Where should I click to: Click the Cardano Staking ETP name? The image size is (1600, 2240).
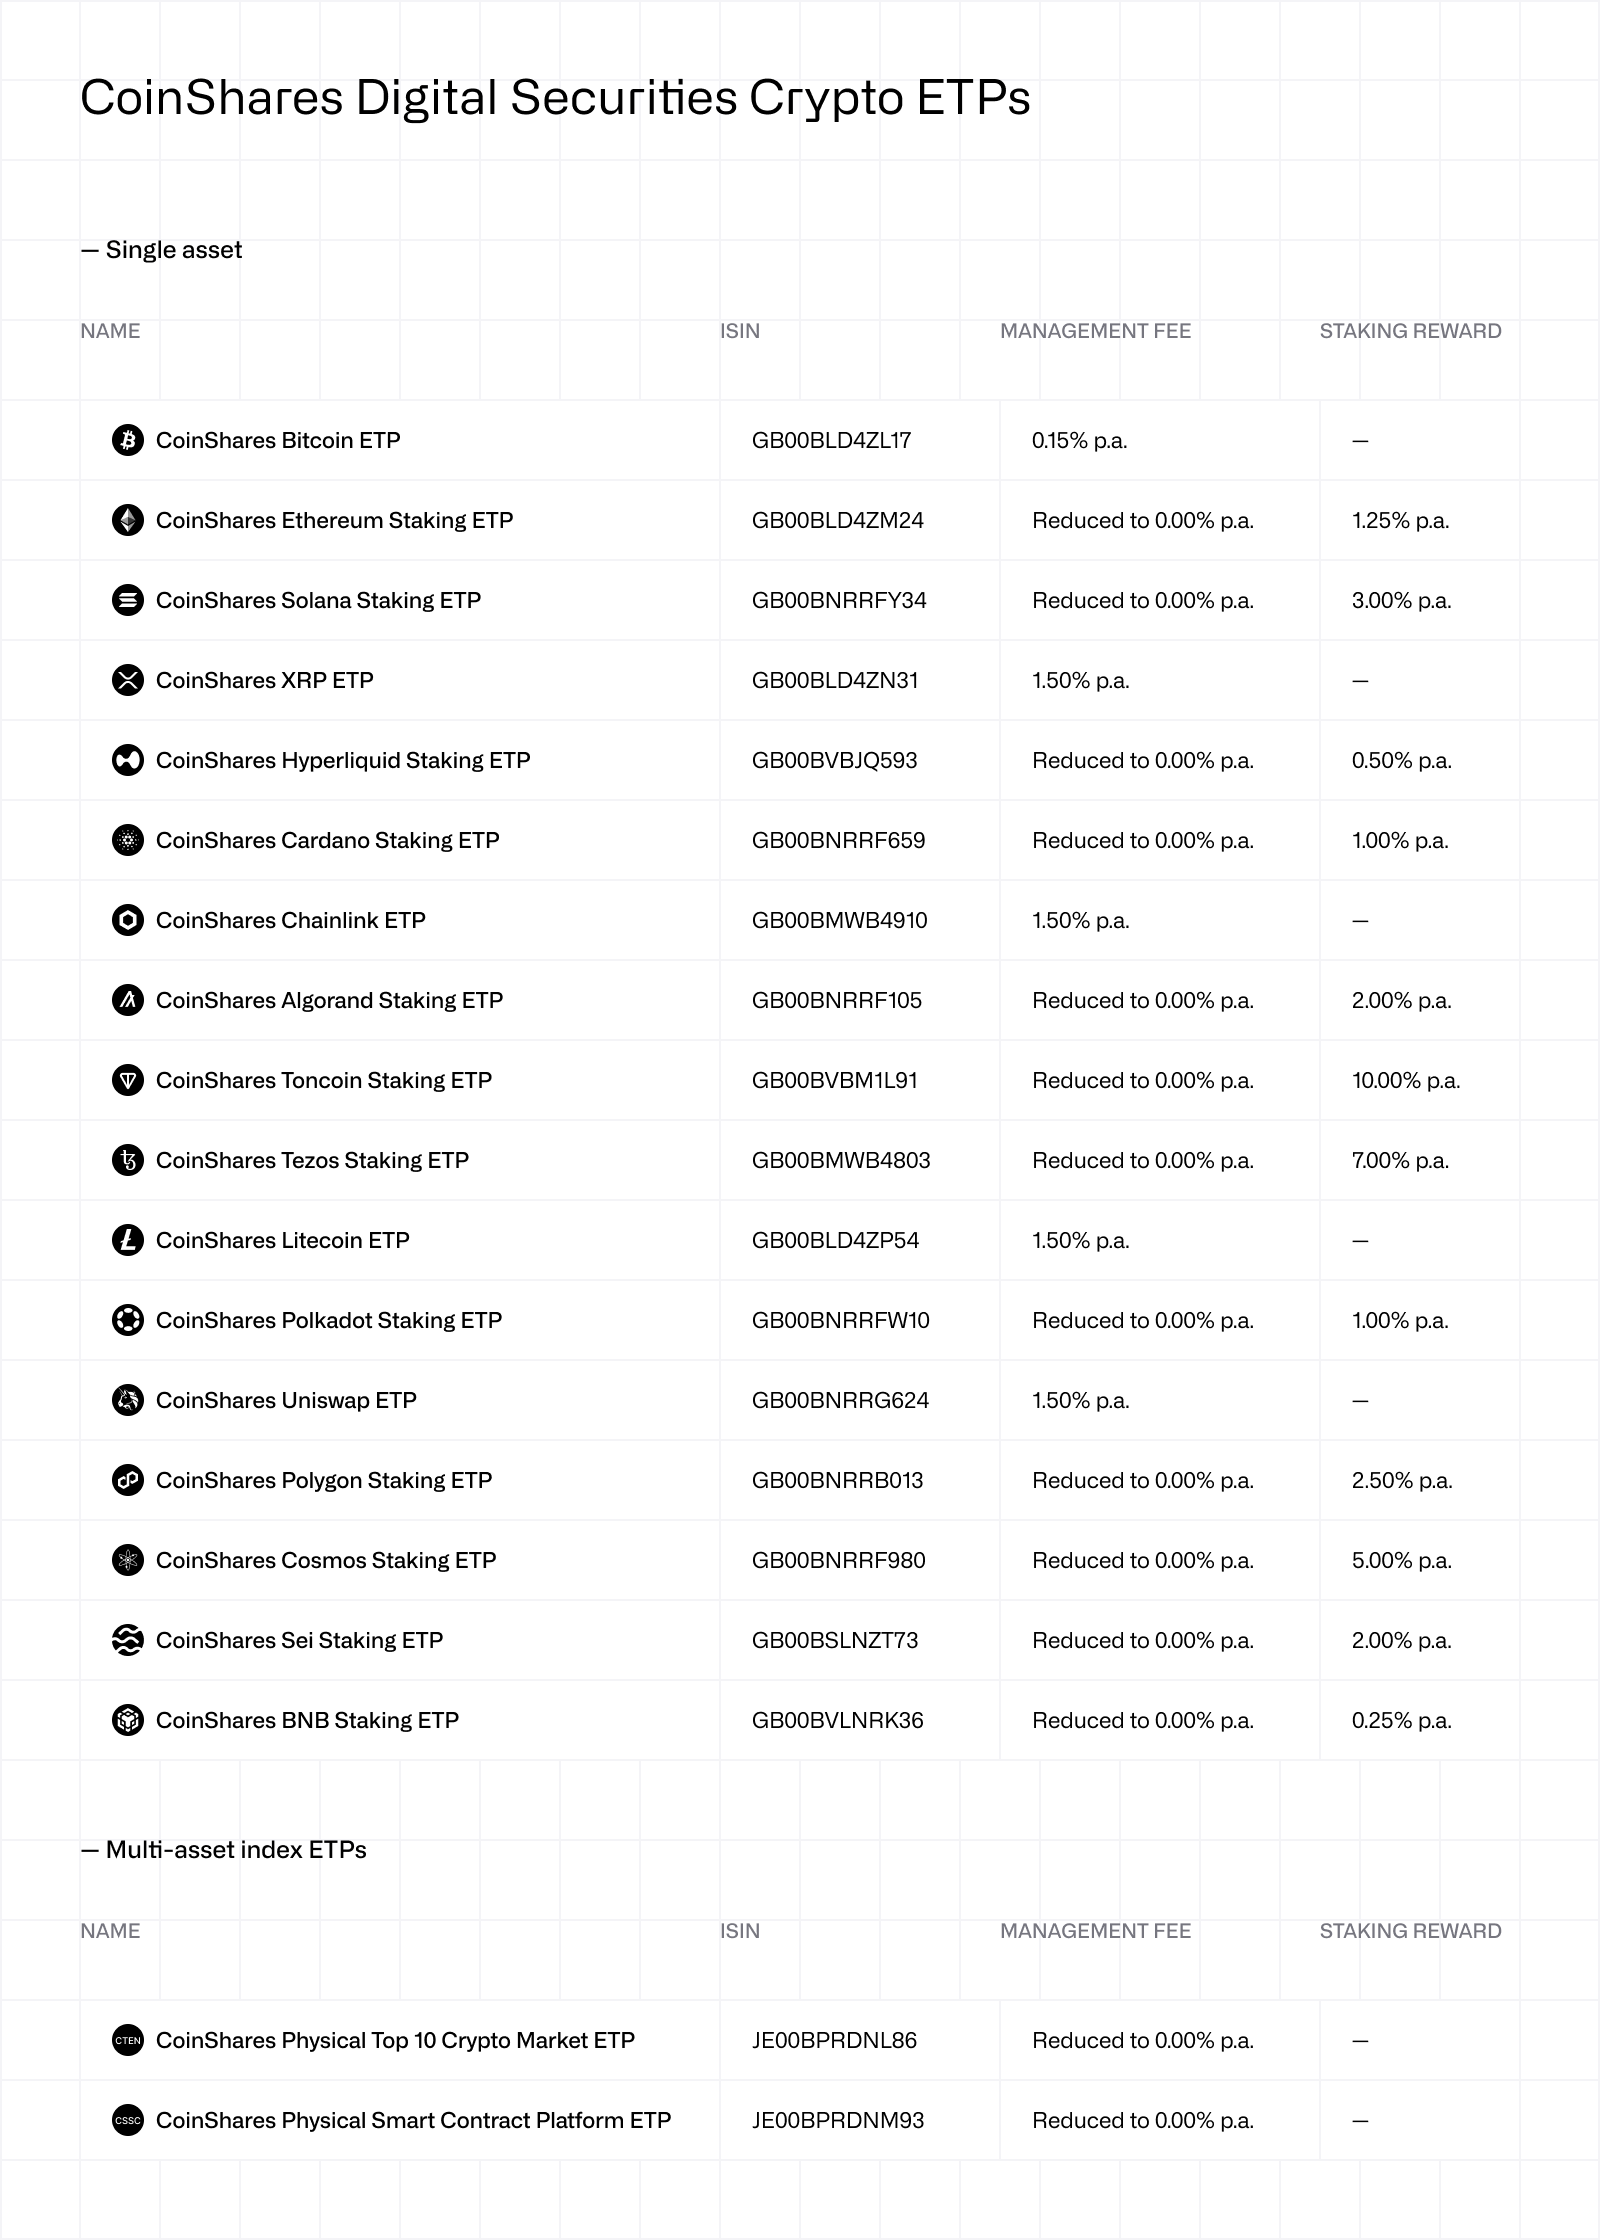328,840
